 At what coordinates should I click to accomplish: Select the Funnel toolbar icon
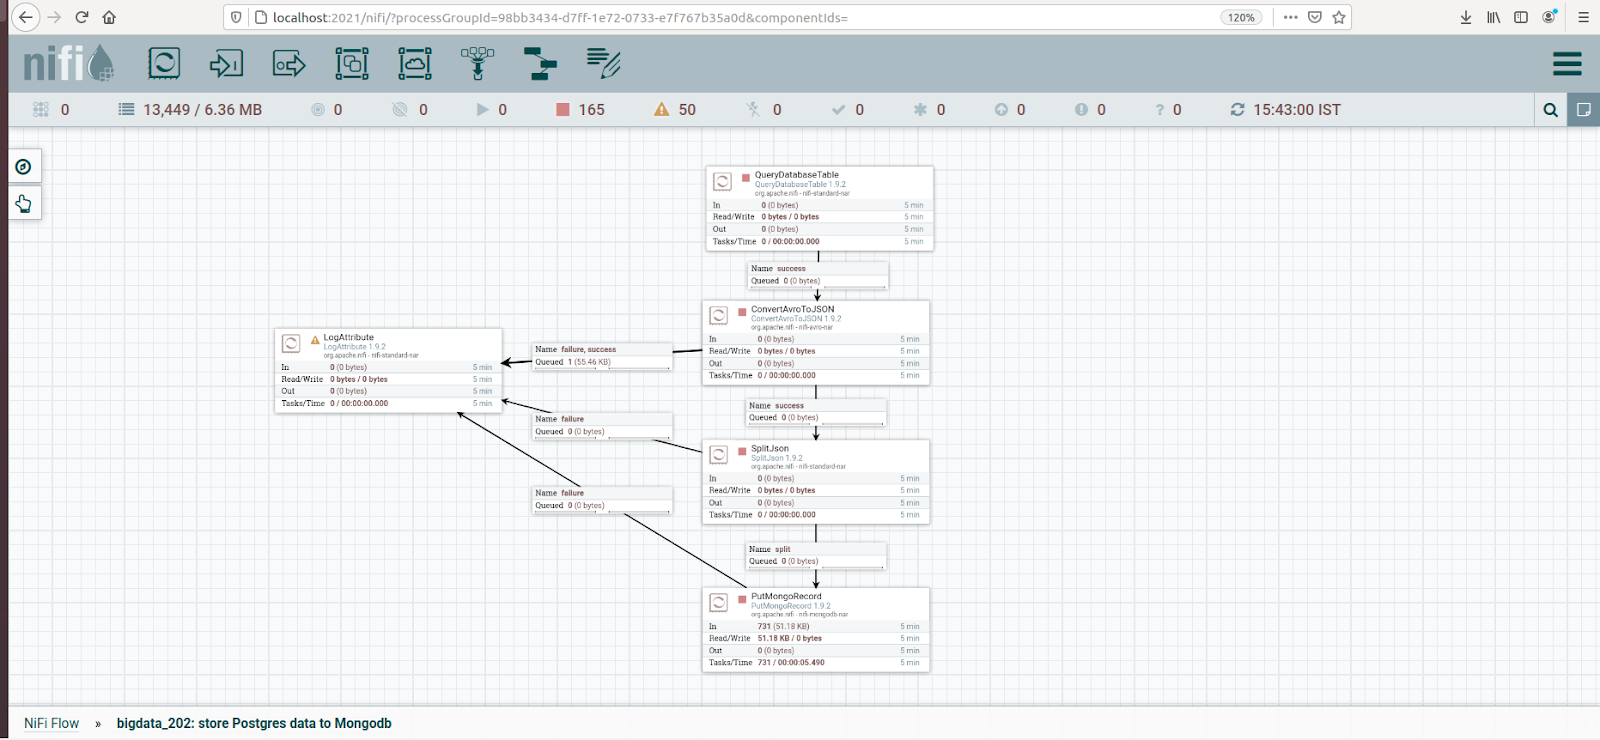click(x=477, y=64)
